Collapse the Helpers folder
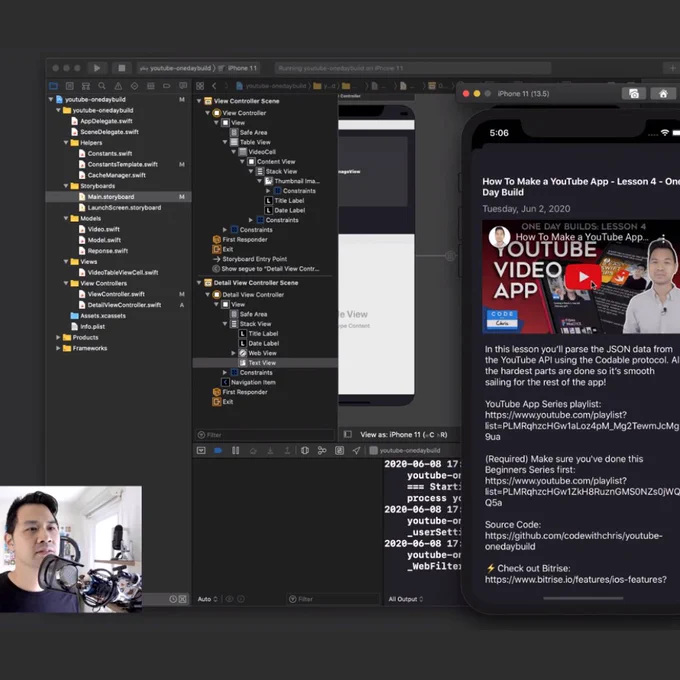This screenshot has width=680, height=680. click(66, 143)
